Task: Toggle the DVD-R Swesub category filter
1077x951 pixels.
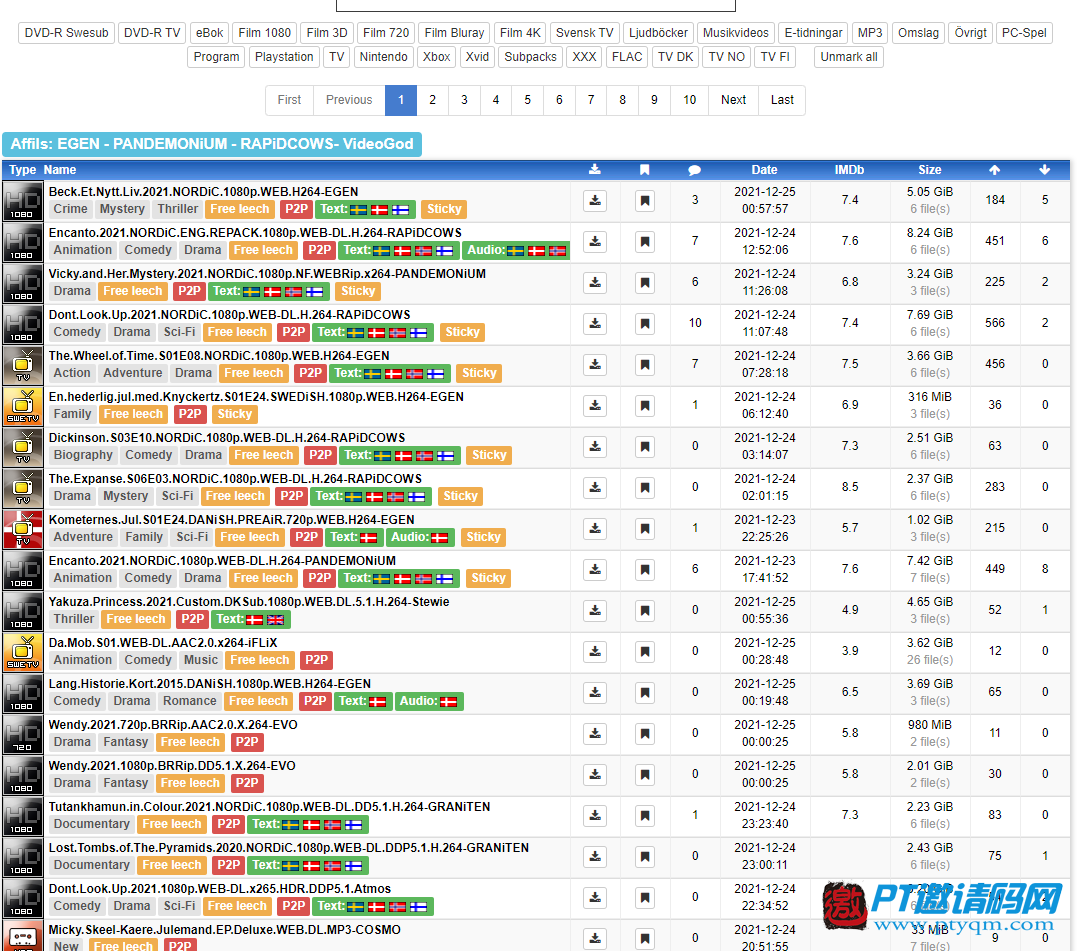Action: point(67,33)
